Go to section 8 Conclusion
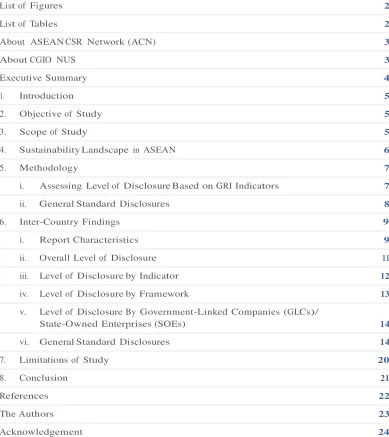Image resolution: width=389 pixels, height=437 pixels. click(x=43, y=378)
